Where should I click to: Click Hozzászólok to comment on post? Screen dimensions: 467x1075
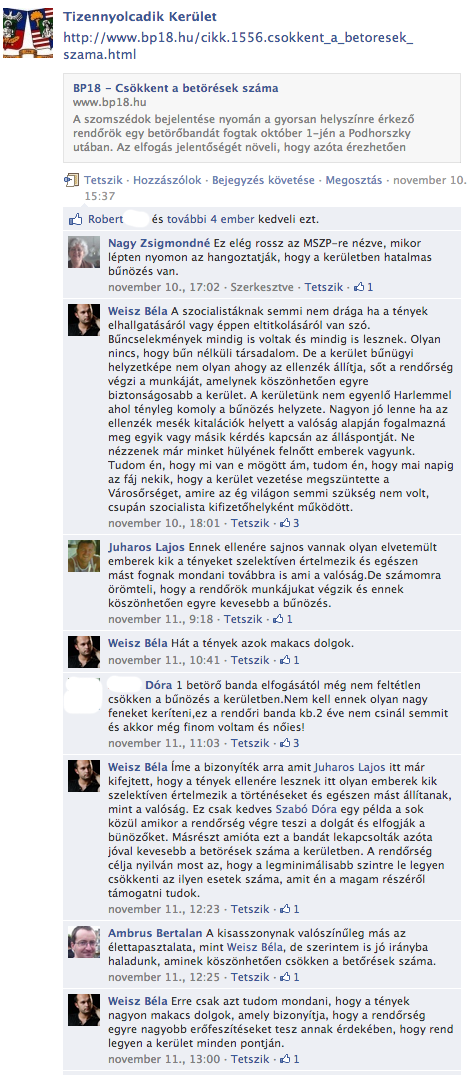(x=167, y=180)
